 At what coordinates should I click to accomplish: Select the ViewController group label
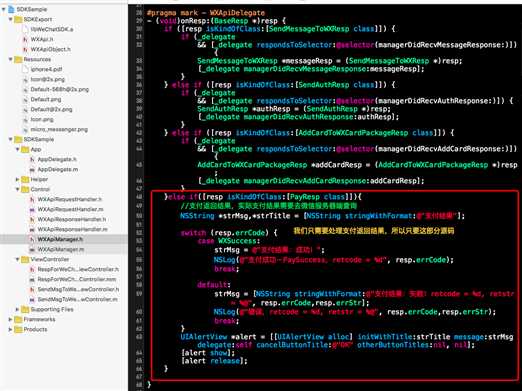coord(50,259)
